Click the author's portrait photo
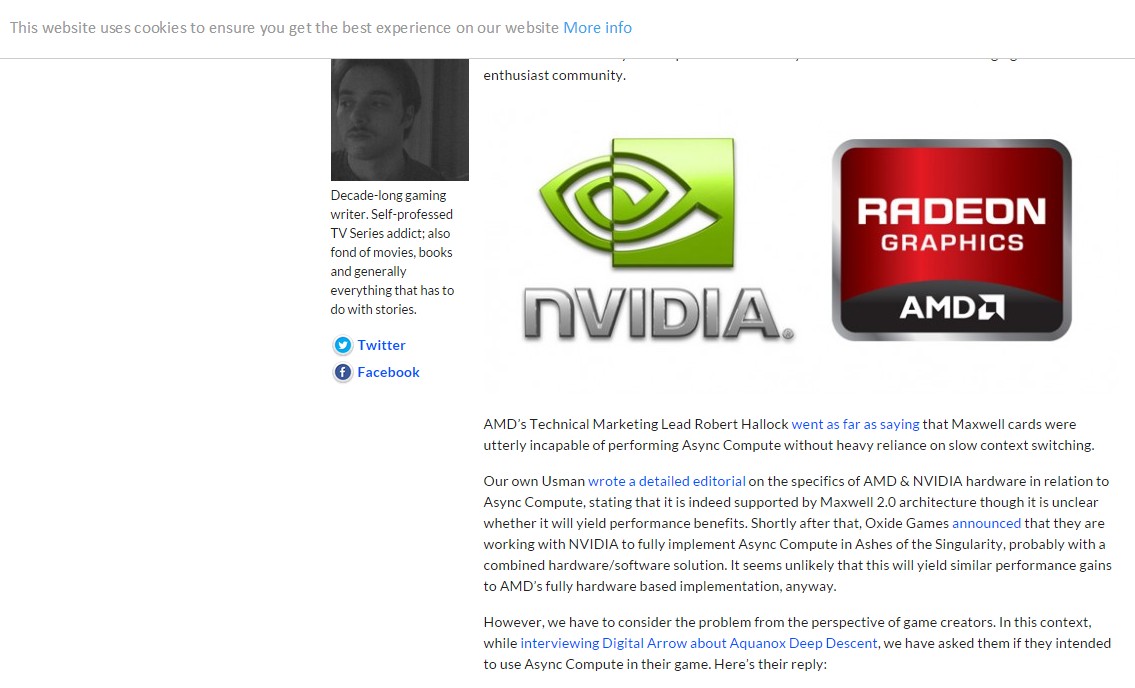Viewport: 1135px width, 688px height. [399, 119]
